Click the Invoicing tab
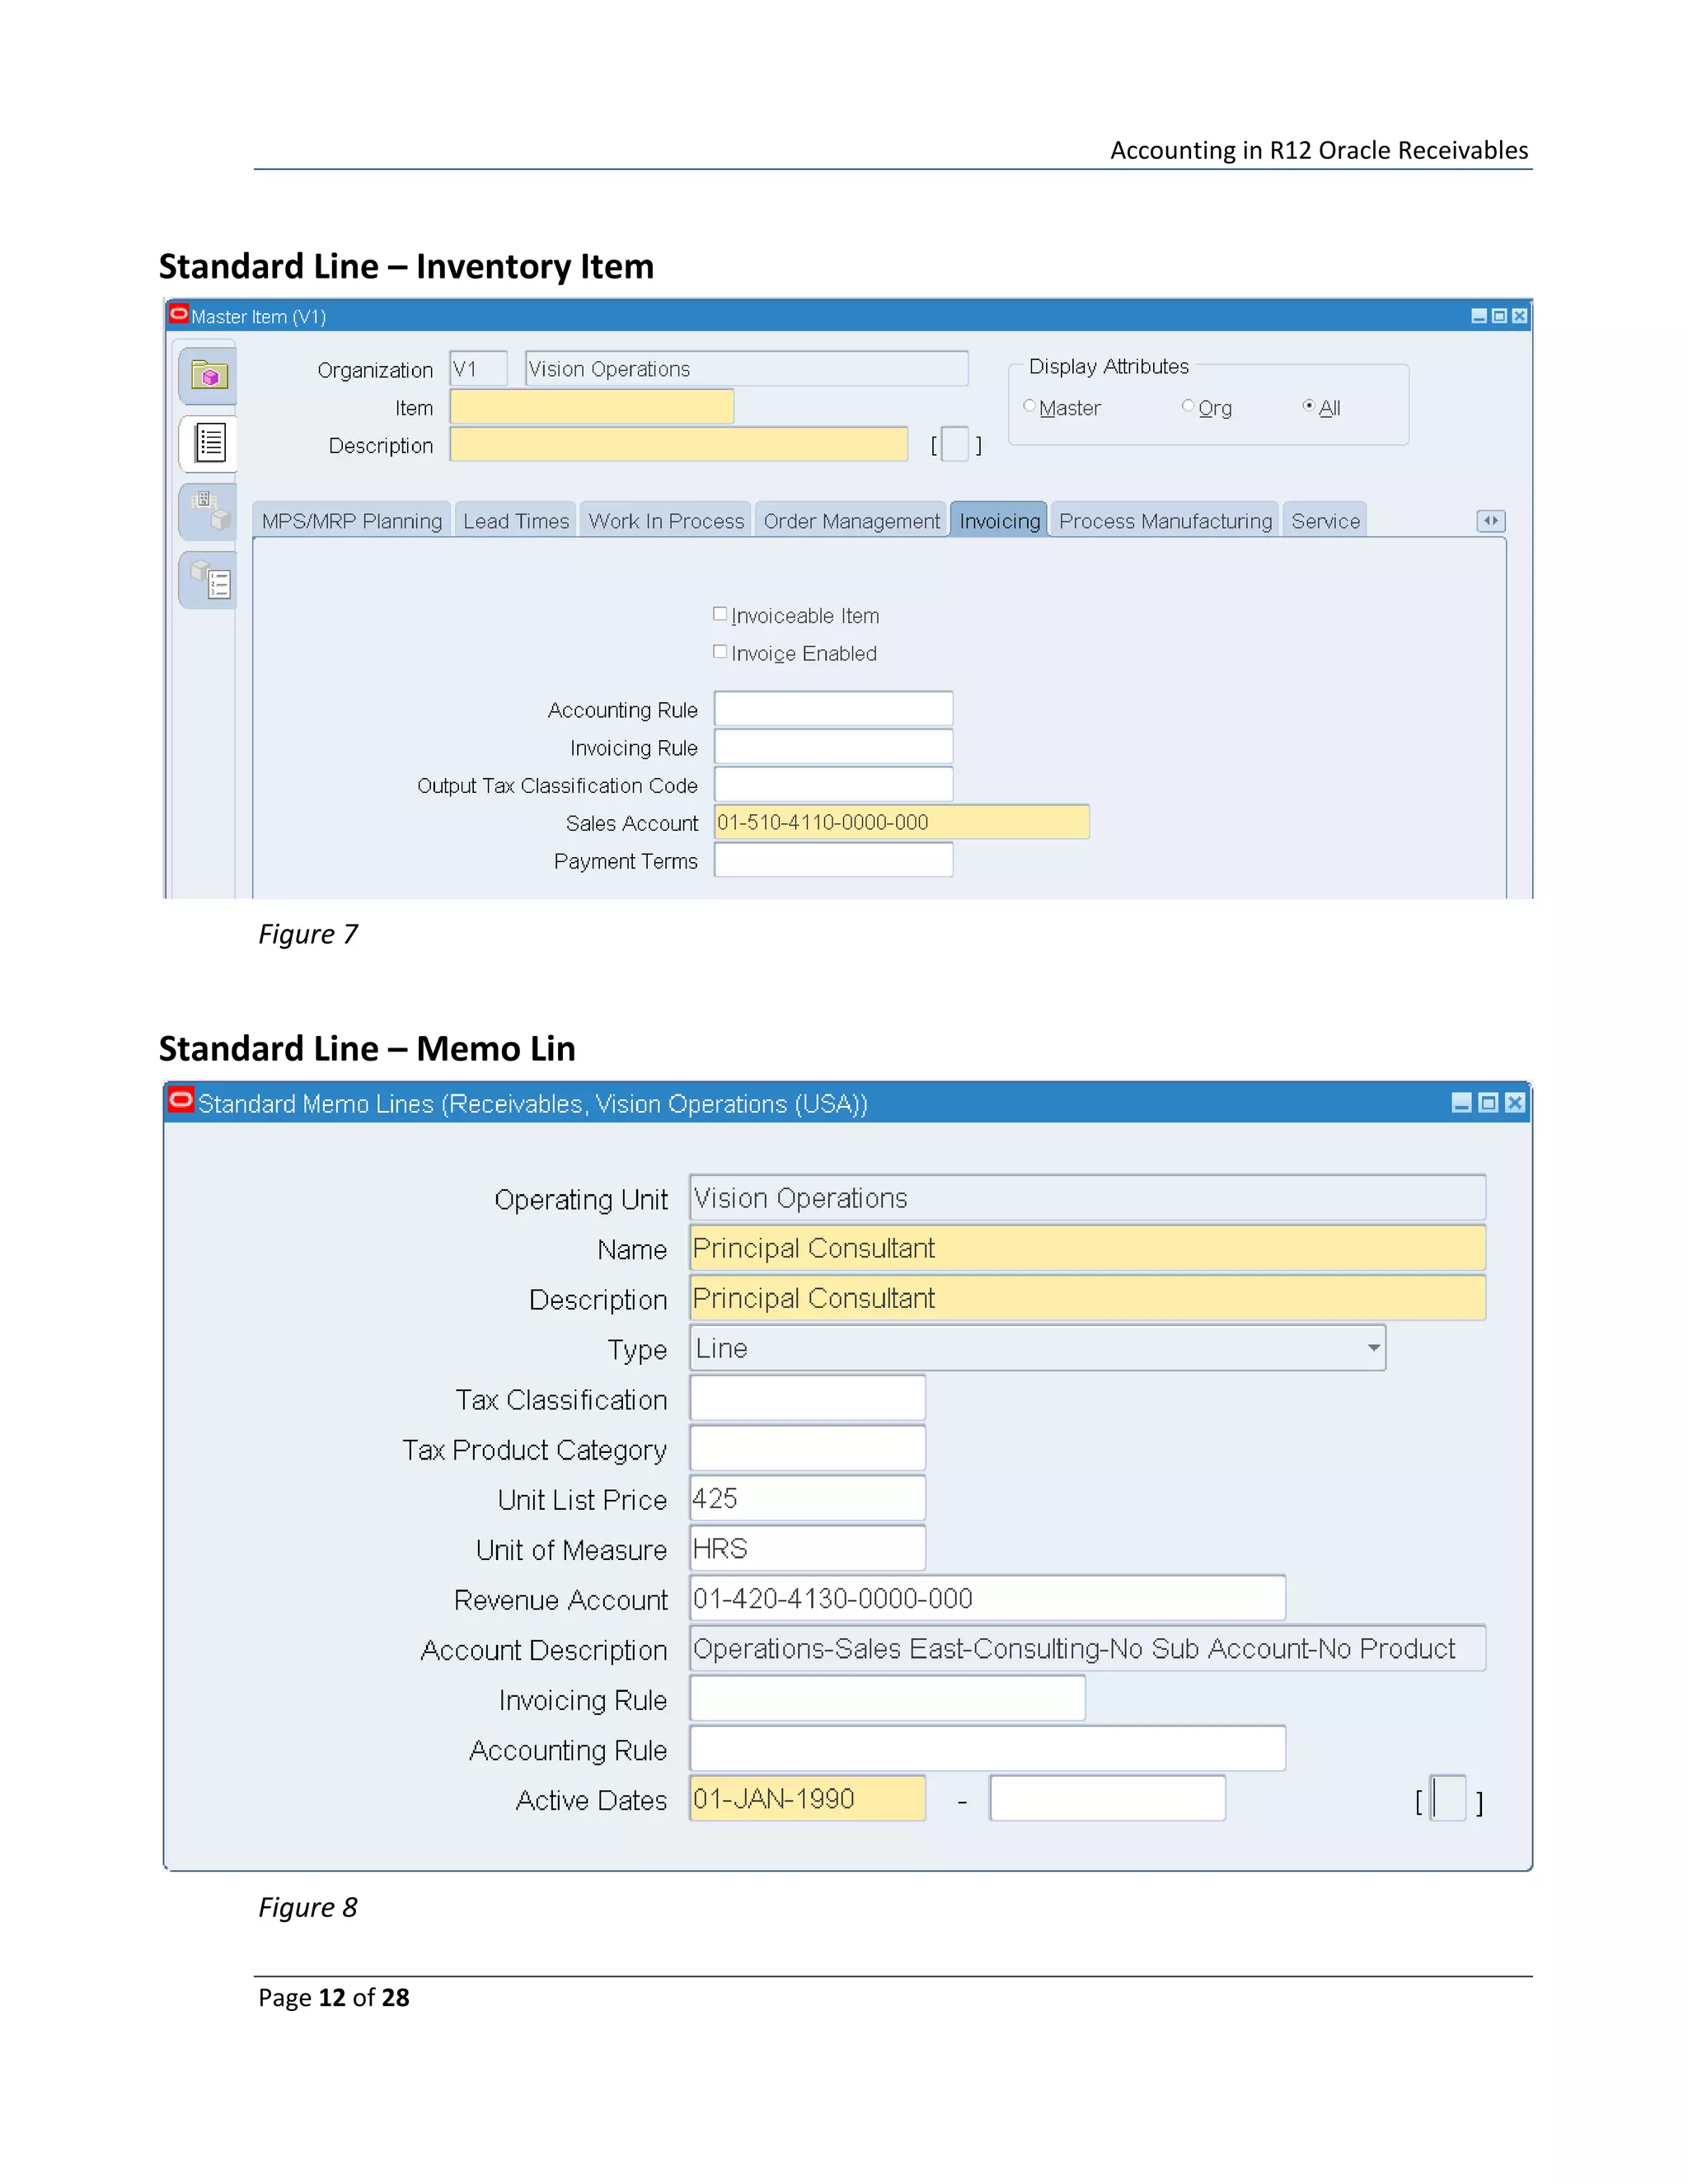Image resolution: width=1688 pixels, height=2184 pixels. click(999, 520)
